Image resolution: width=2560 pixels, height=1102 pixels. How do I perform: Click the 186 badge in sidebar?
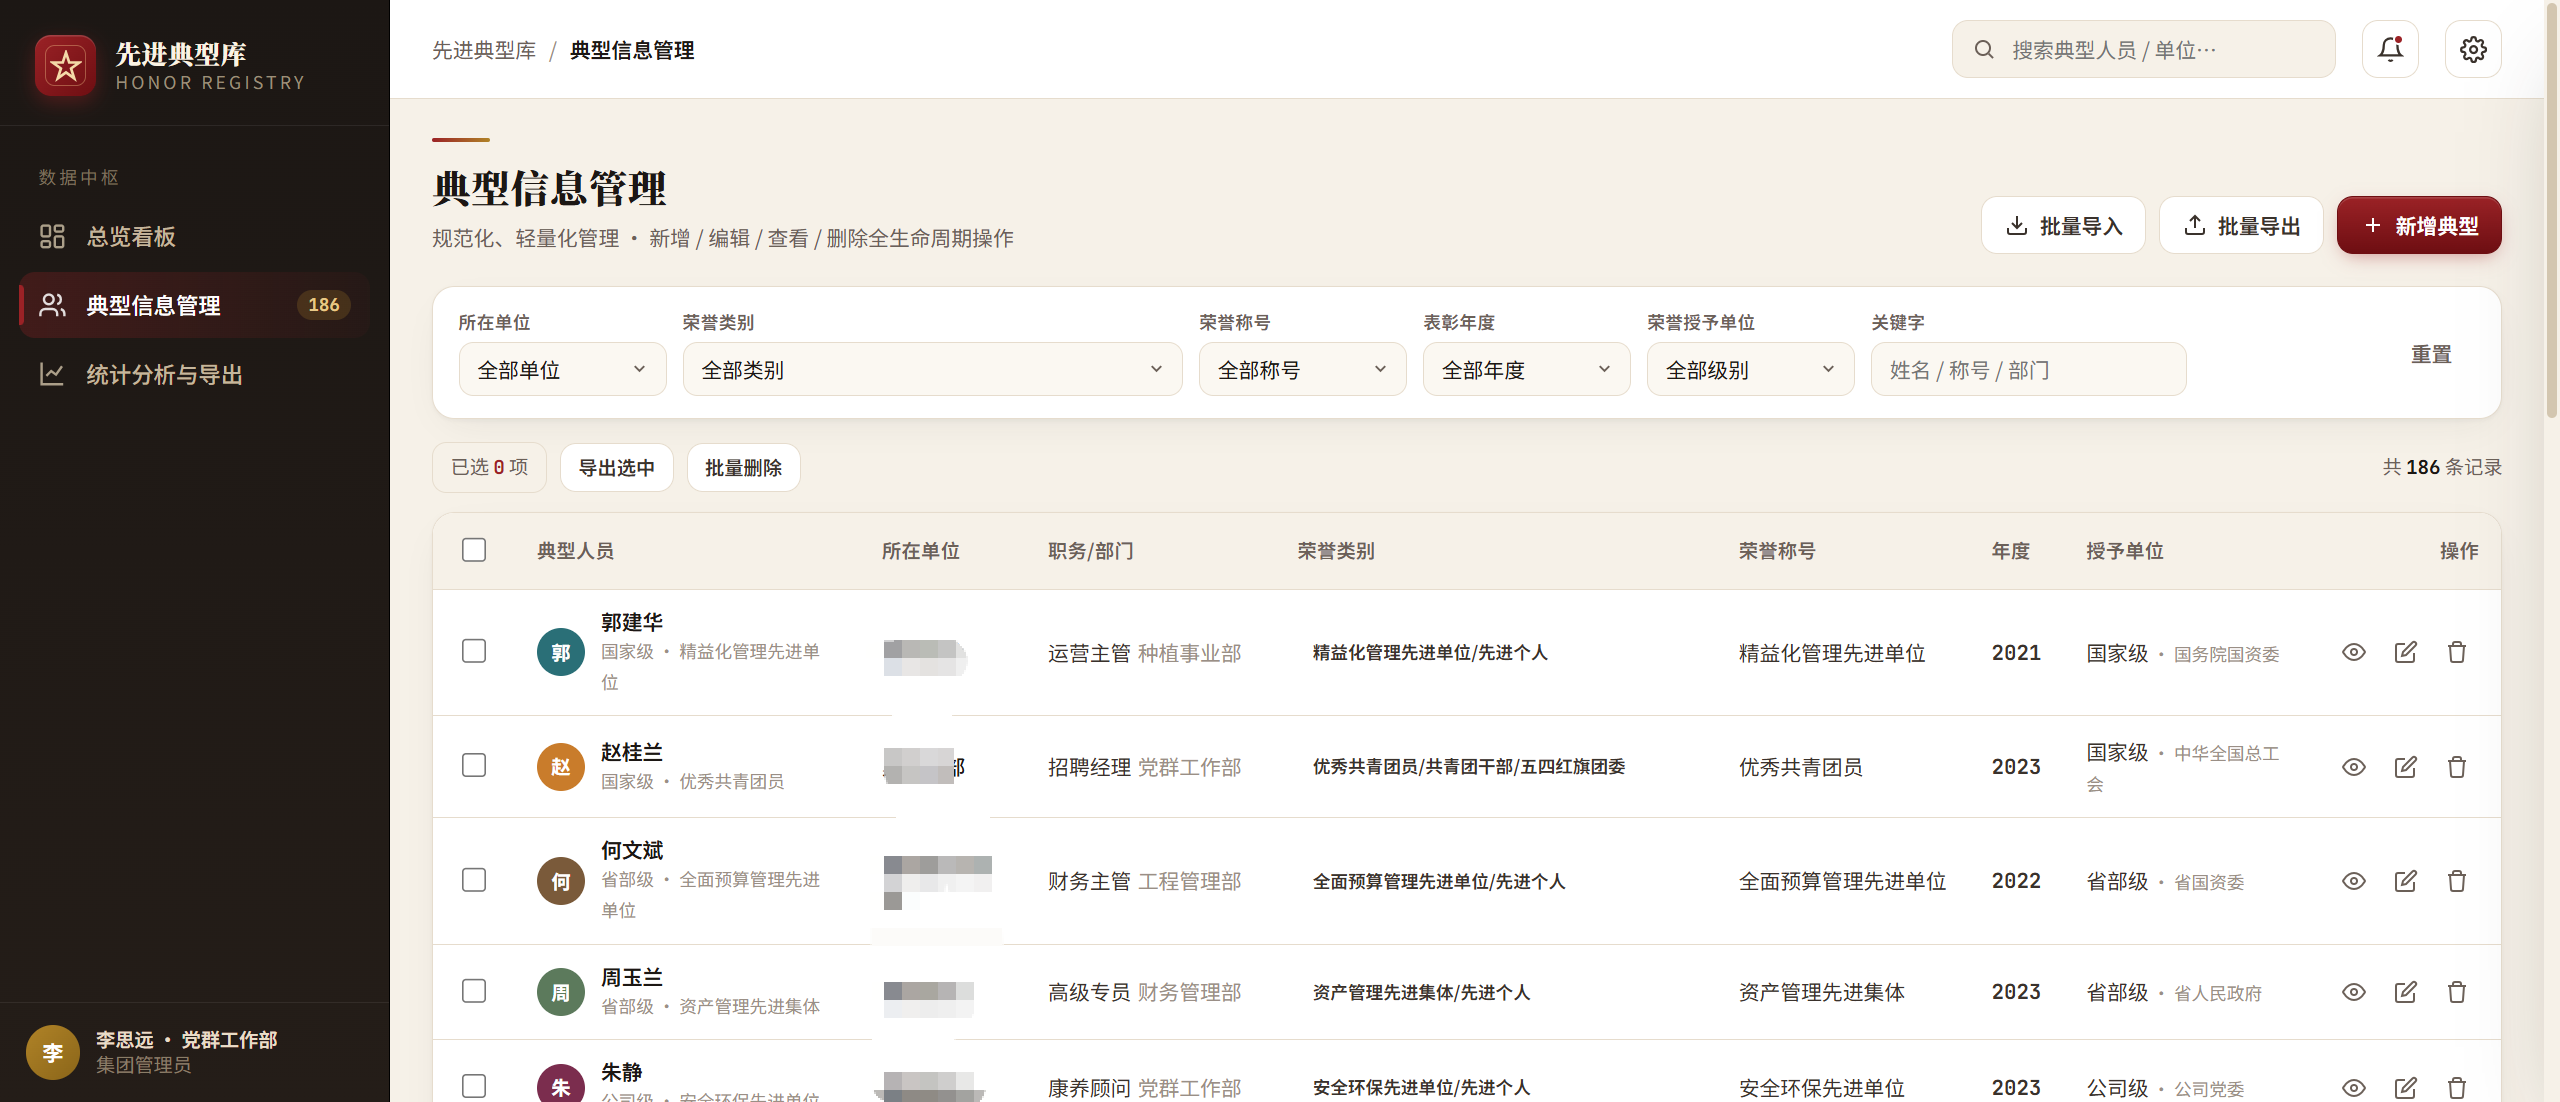pyautogui.click(x=323, y=305)
